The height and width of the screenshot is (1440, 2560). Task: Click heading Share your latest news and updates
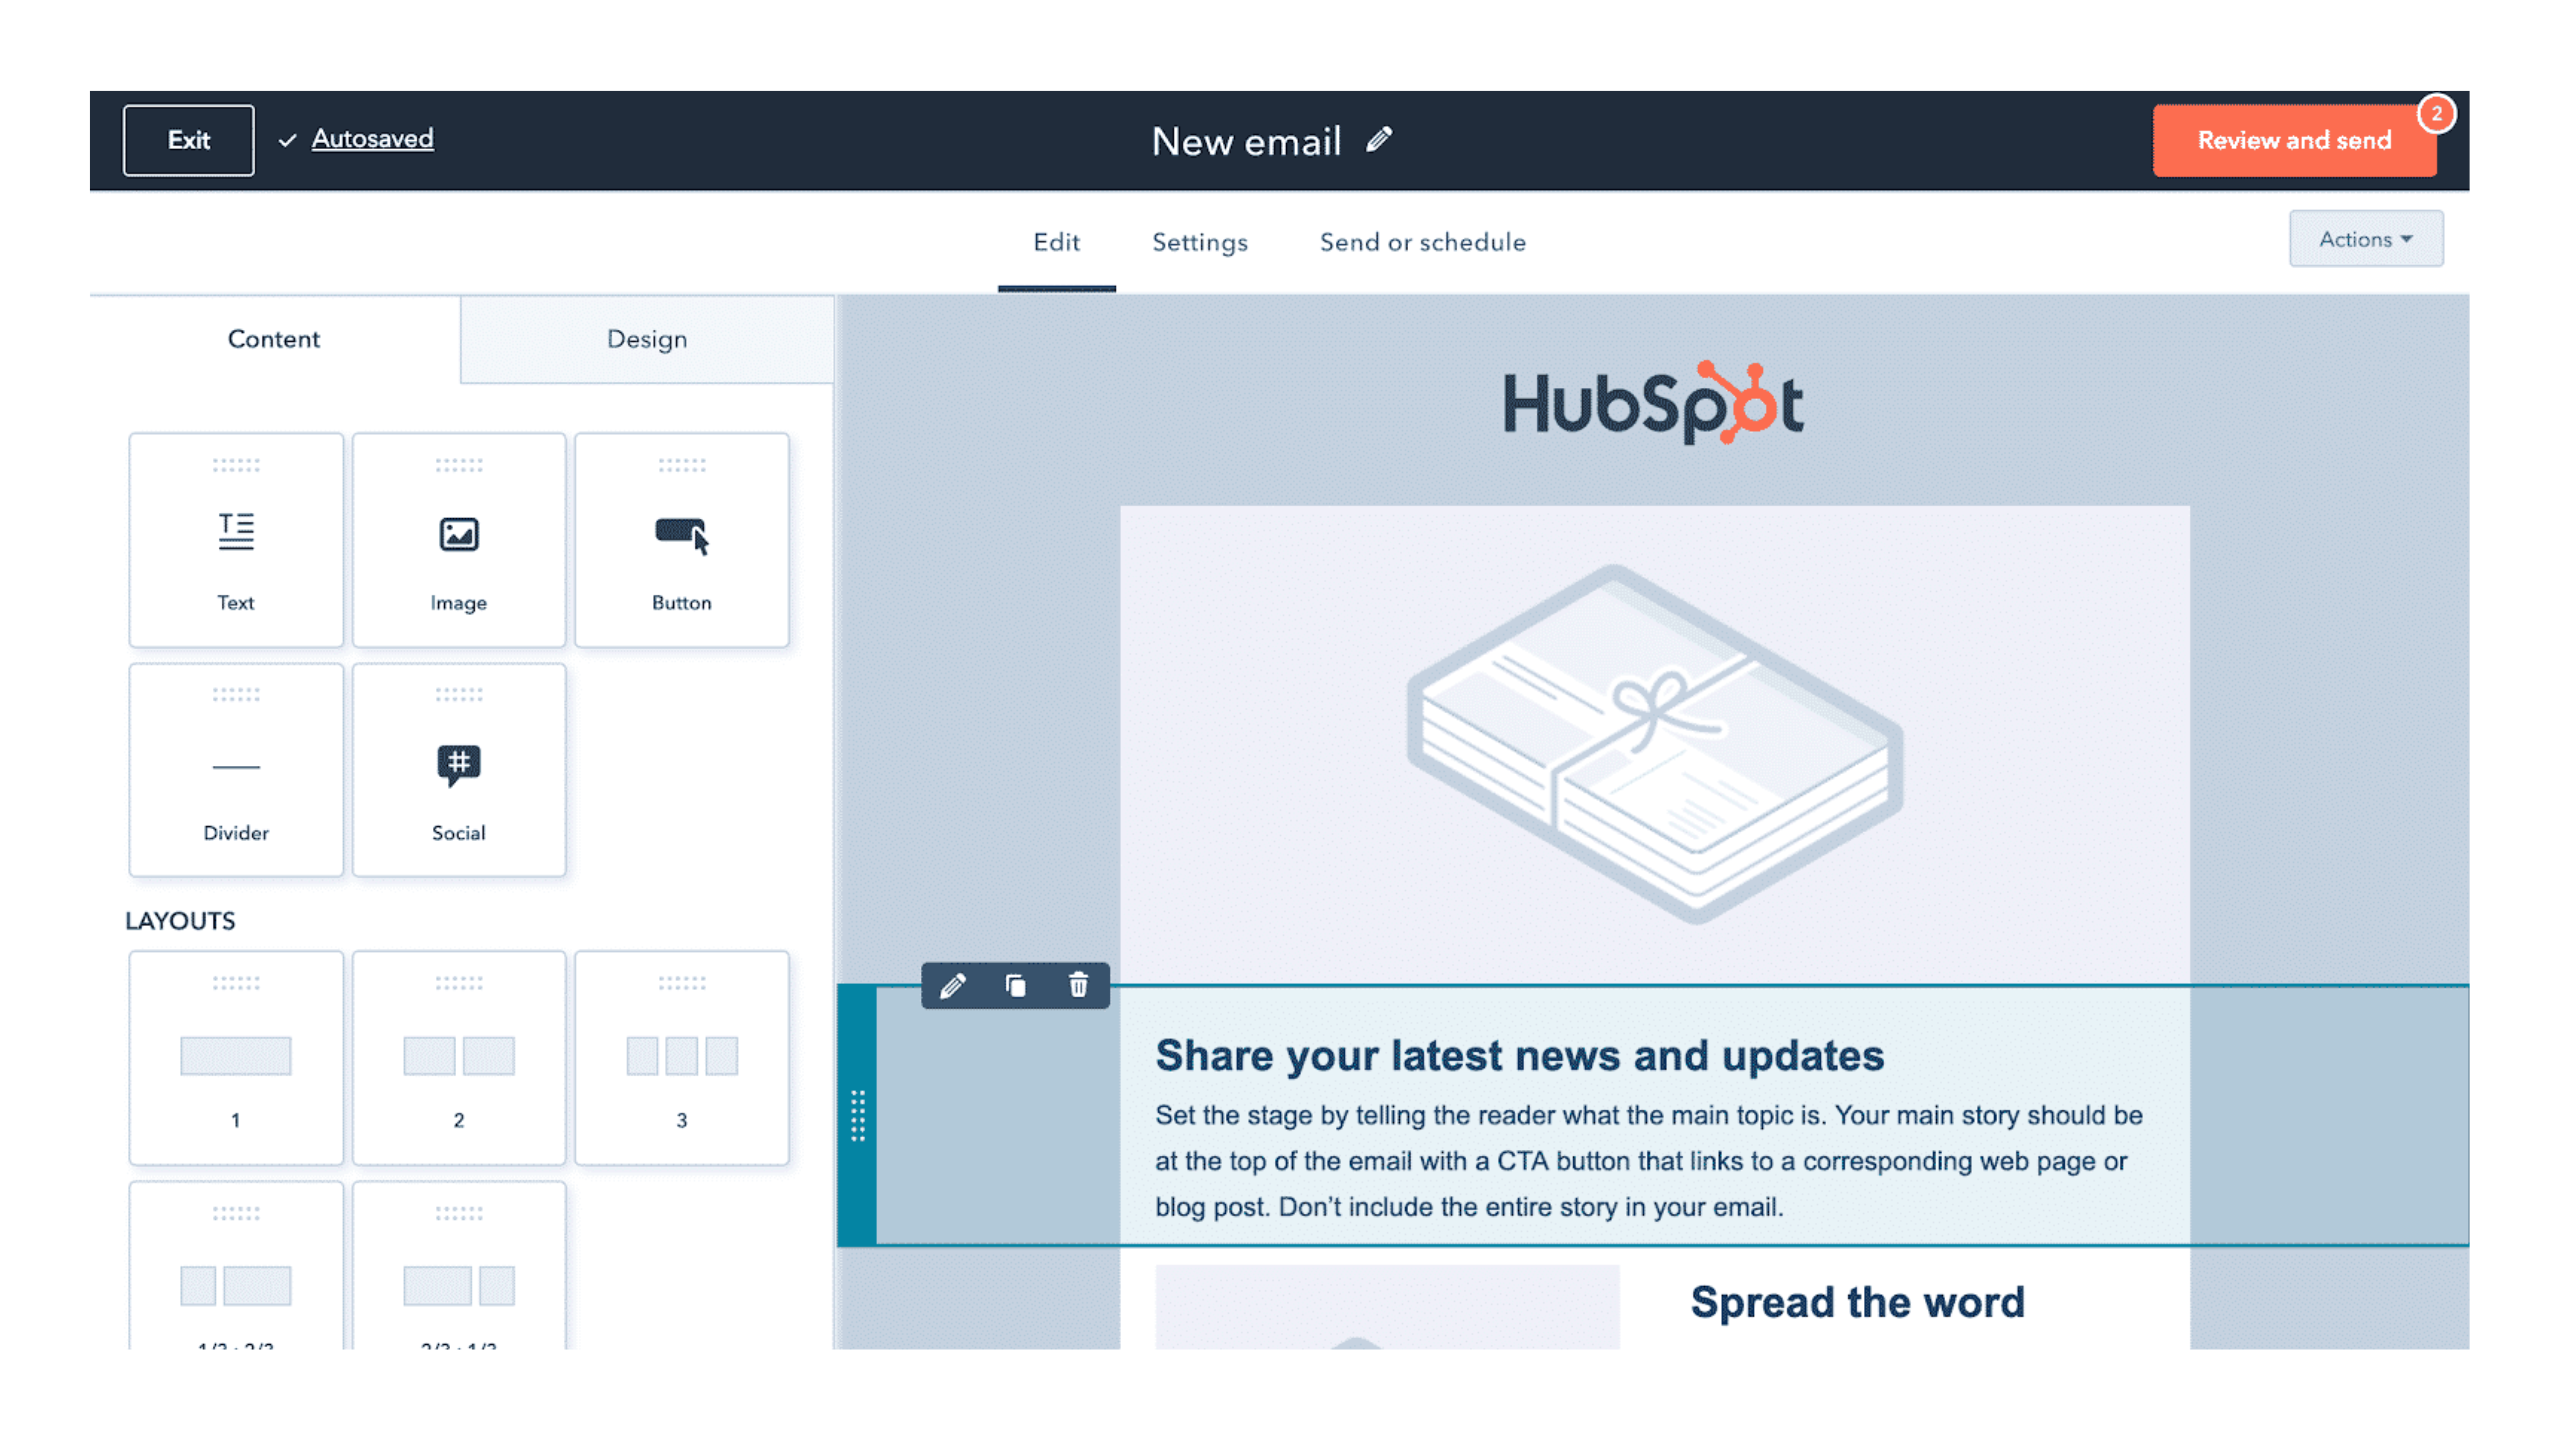pos(1519,1055)
